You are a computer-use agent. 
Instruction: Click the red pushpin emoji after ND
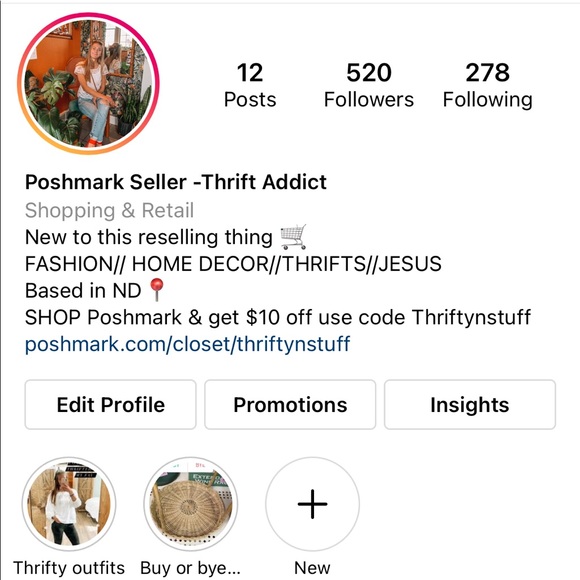coord(156,290)
